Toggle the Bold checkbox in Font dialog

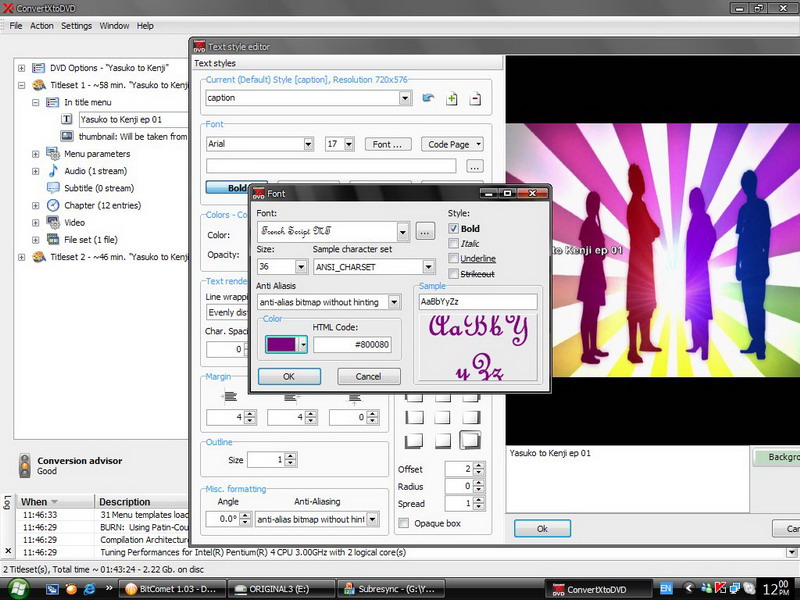pyautogui.click(x=453, y=229)
